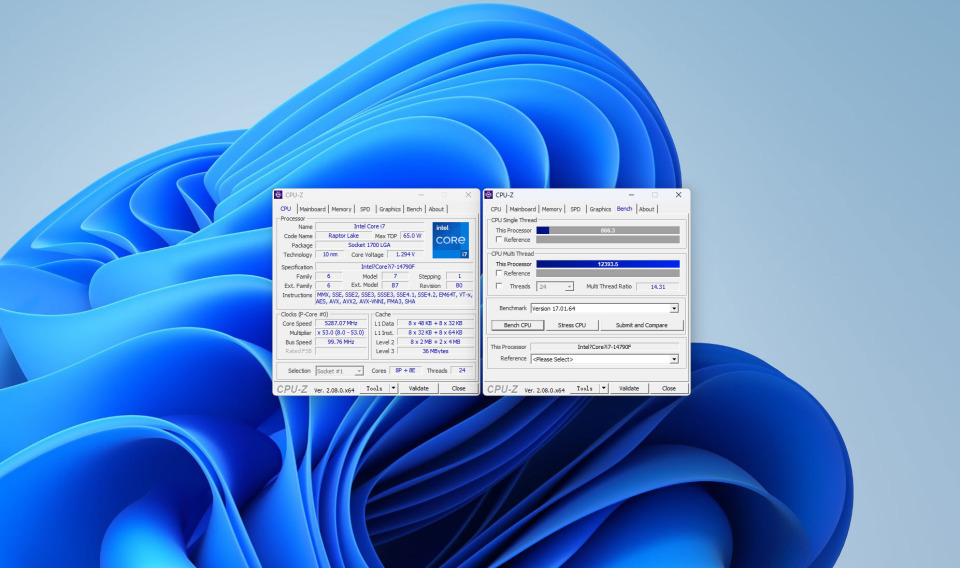This screenshot has width=960, height=568.
Task: Click the Bench CPU button
Action: pos(517,325)
